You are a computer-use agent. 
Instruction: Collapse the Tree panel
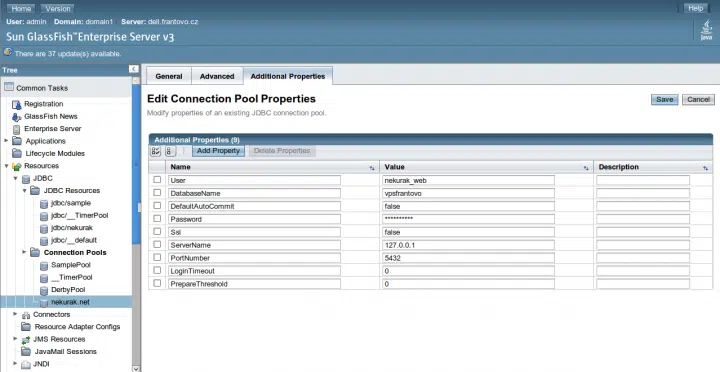[x=134, y=69]
